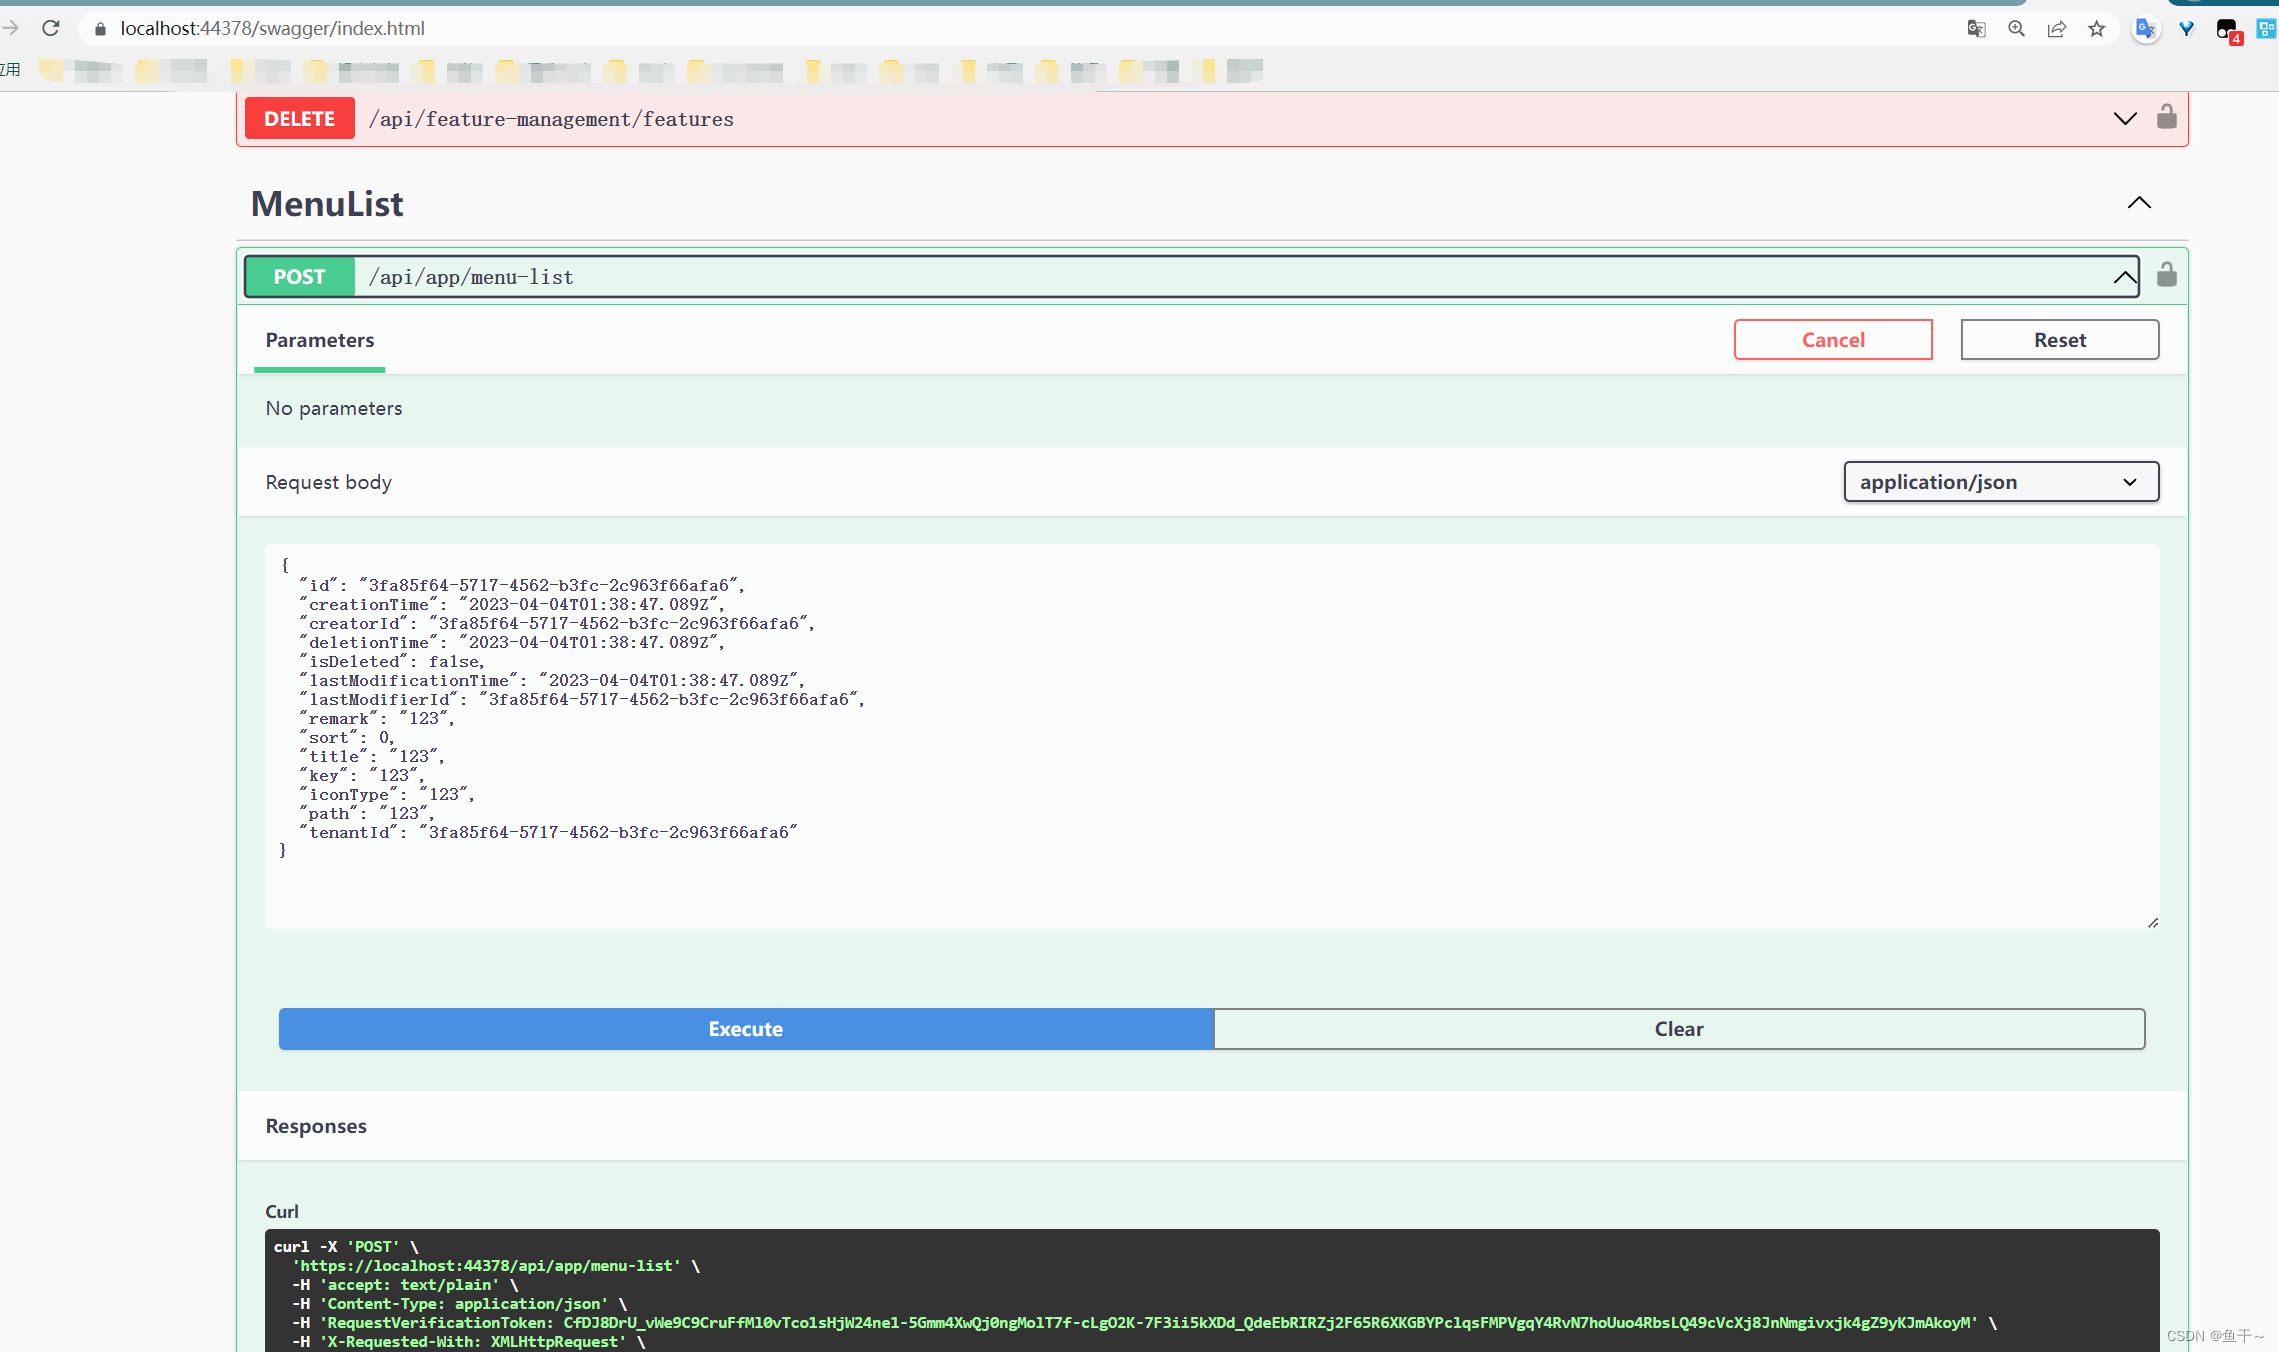Collapse the MenuList section using its chevron
This screenshot has width=2279, height=1352.
click(x=2138, y=203)
